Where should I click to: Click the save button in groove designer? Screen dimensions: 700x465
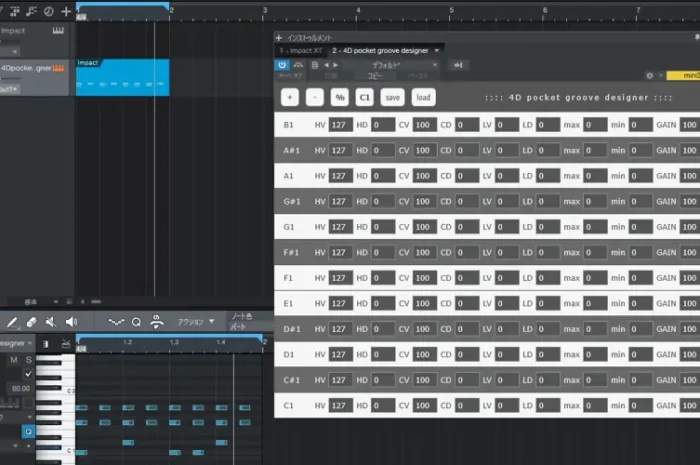point(392,97)
